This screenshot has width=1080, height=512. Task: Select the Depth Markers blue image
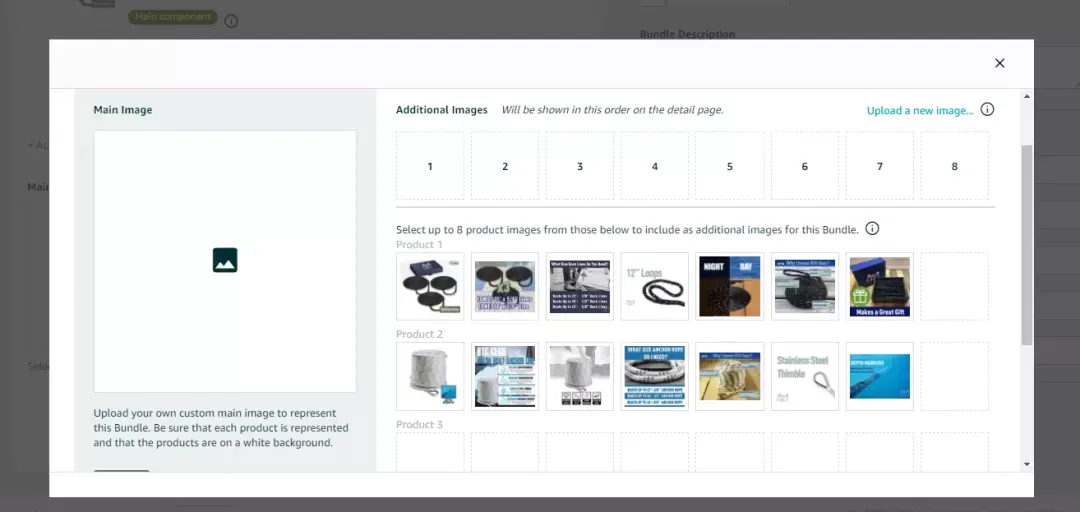coord(880,376)
